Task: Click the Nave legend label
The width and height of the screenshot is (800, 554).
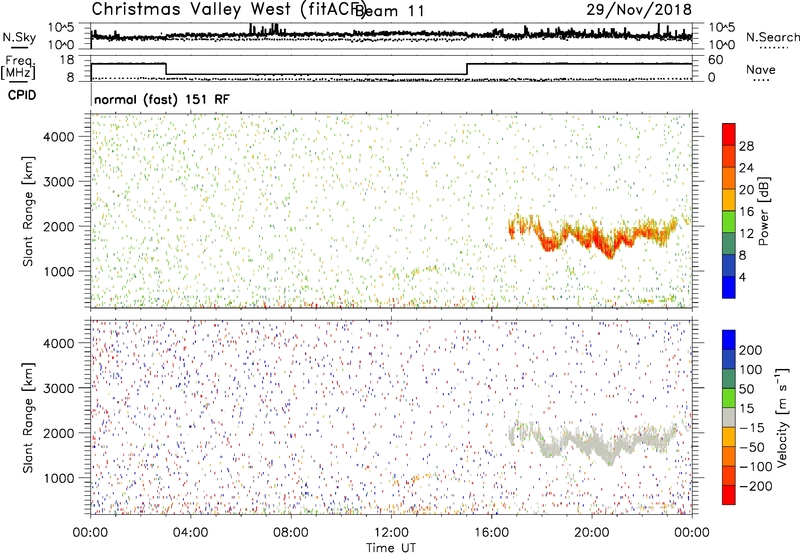Action: (761, 70)
